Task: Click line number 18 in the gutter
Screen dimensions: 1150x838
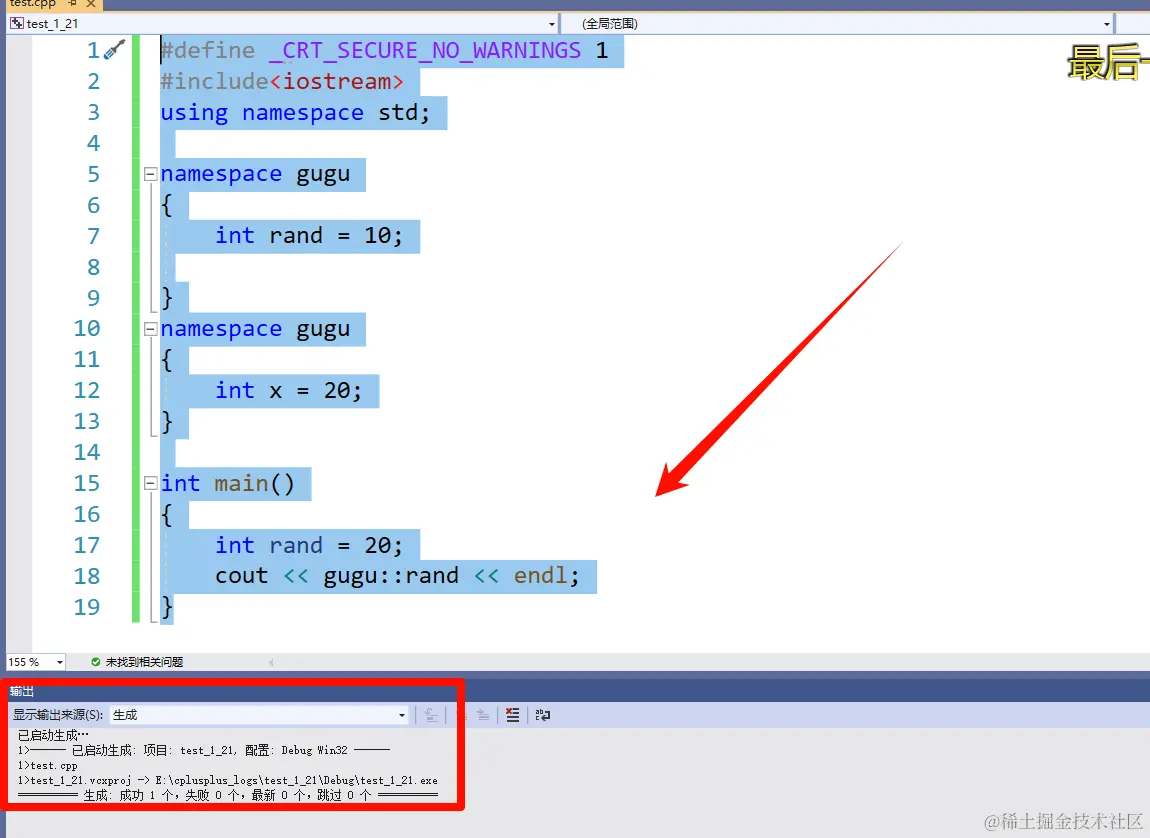Action: [87, 576]
